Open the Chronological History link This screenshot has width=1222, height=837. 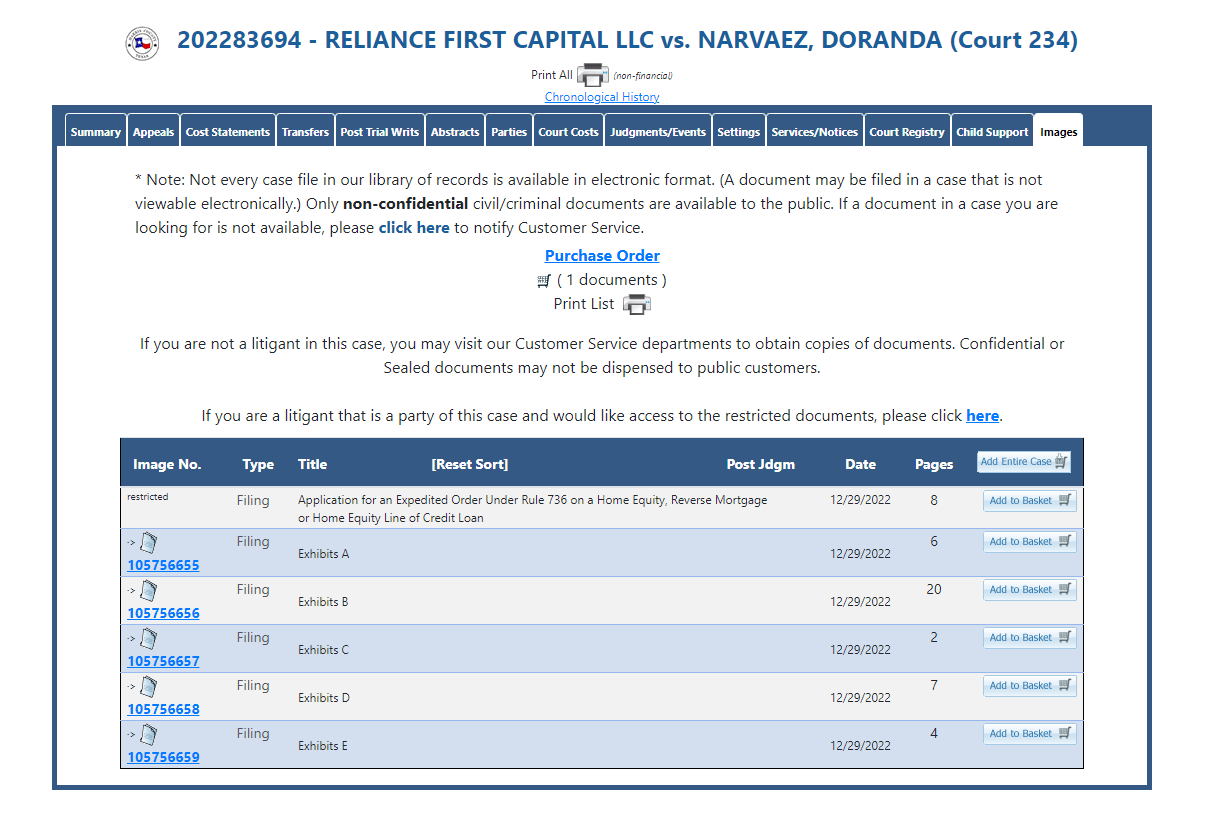pos(602,97)
